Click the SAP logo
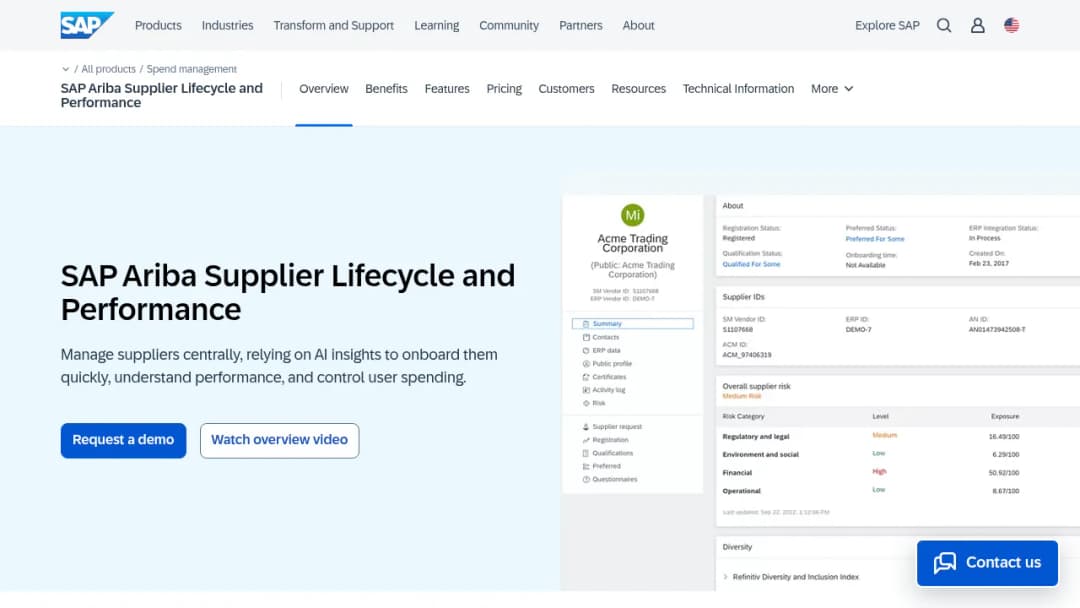This screenshot has width=1080, height=608. pos(86,25)
